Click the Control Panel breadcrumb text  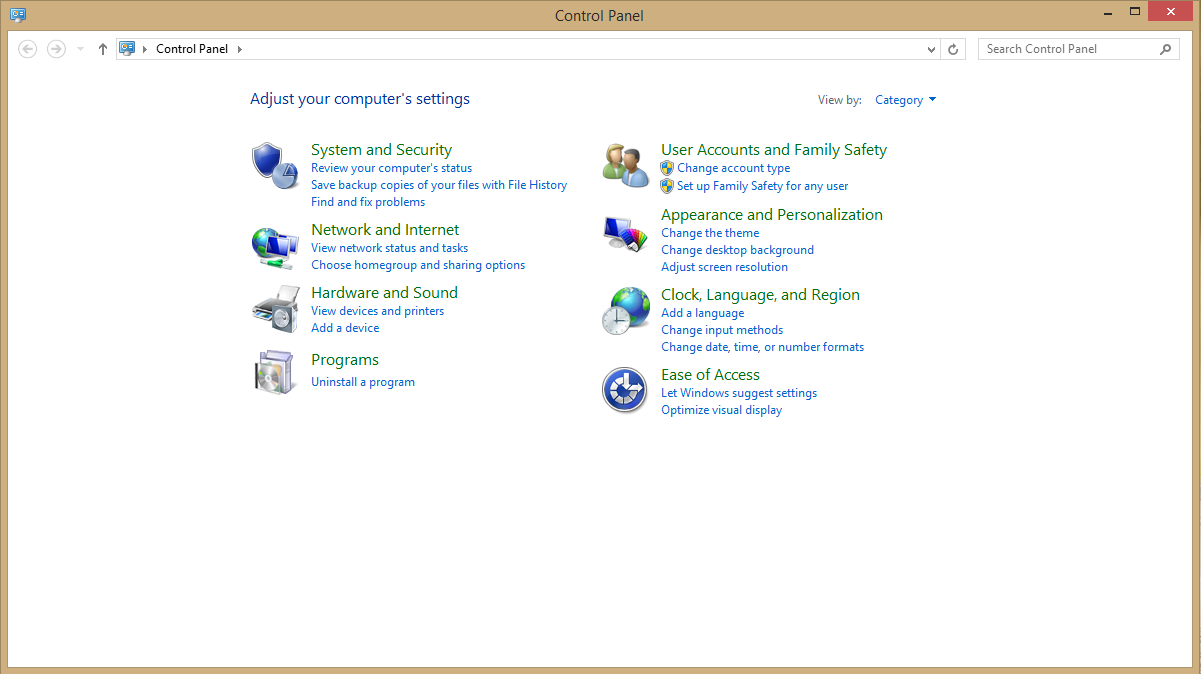(192, 49)
